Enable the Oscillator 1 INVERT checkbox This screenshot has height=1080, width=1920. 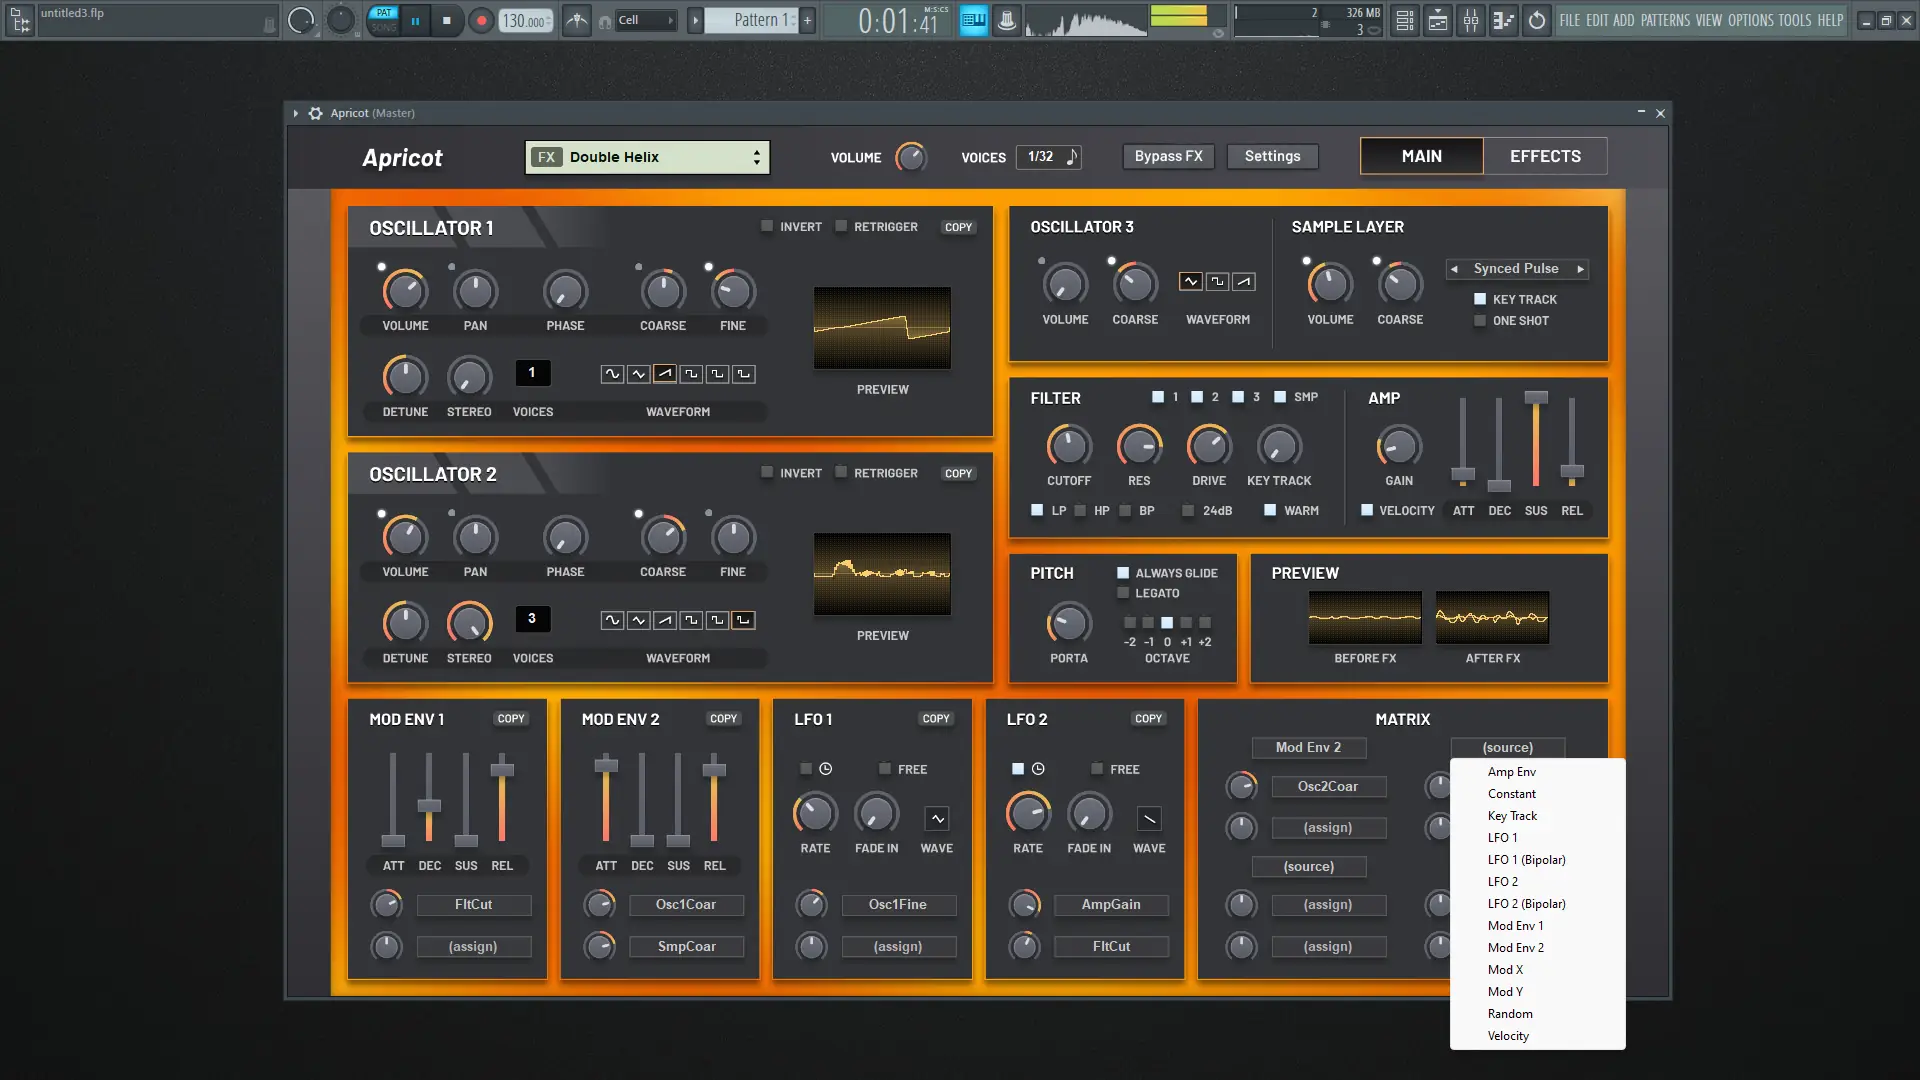tap(767, 226)
